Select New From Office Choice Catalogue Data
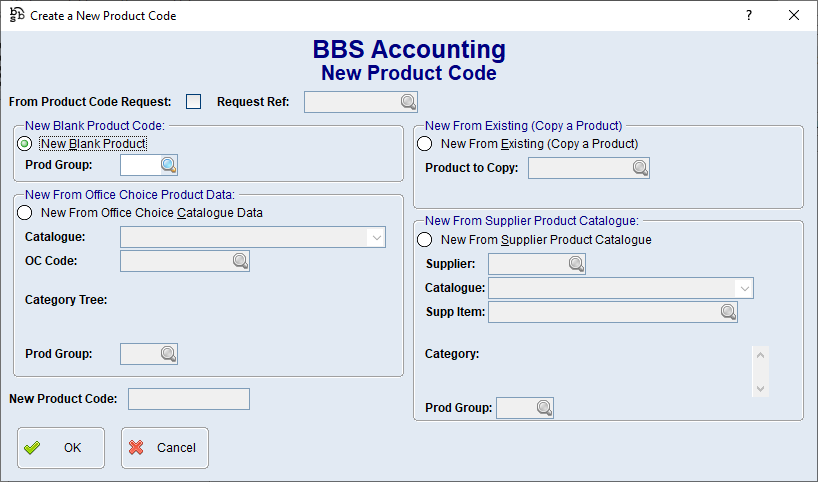Viewport: 818px width, 482px height. [25, 212]
